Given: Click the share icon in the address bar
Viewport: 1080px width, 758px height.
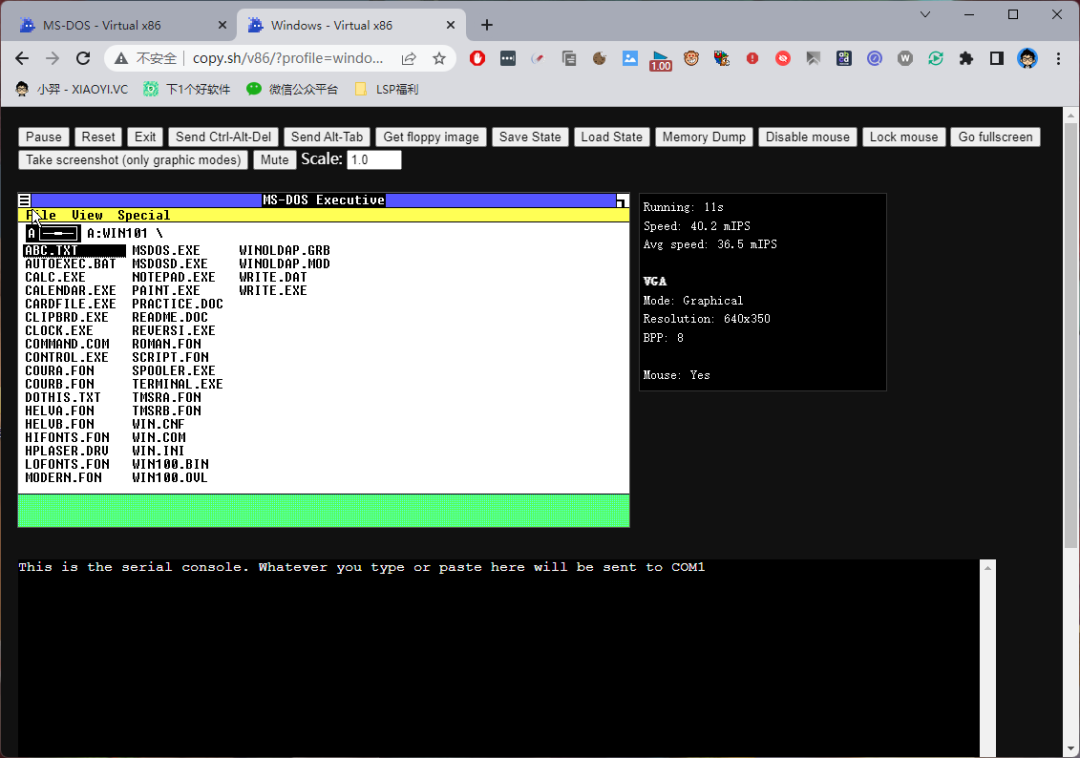Looking at the screenshot, I should coord(408,59).
